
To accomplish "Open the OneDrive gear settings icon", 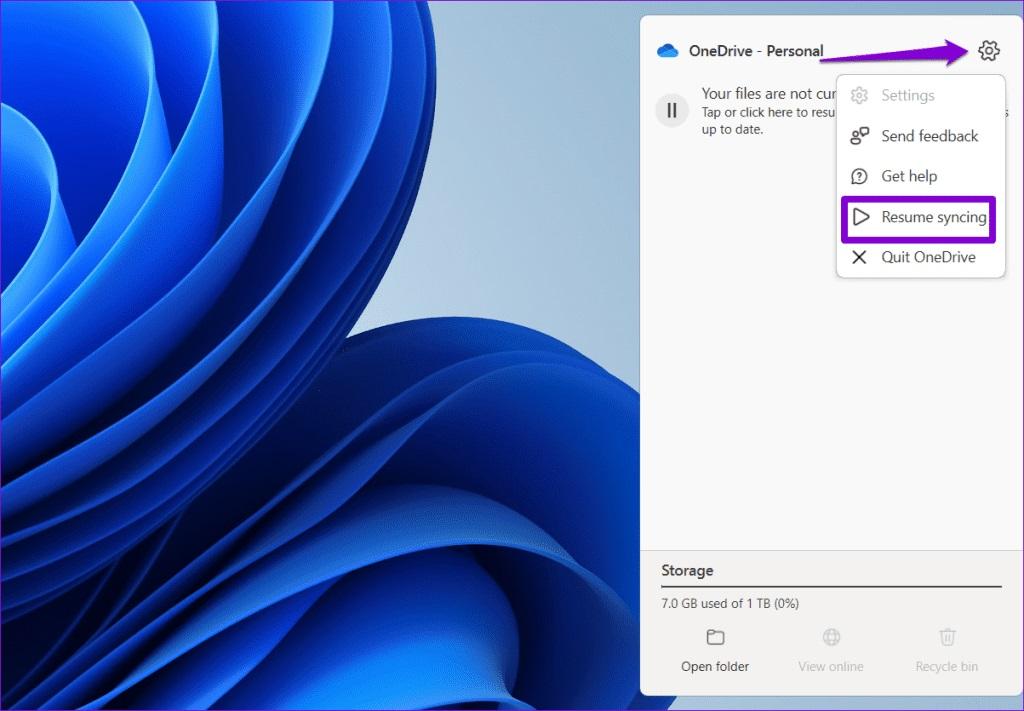I will coord(988,50).
